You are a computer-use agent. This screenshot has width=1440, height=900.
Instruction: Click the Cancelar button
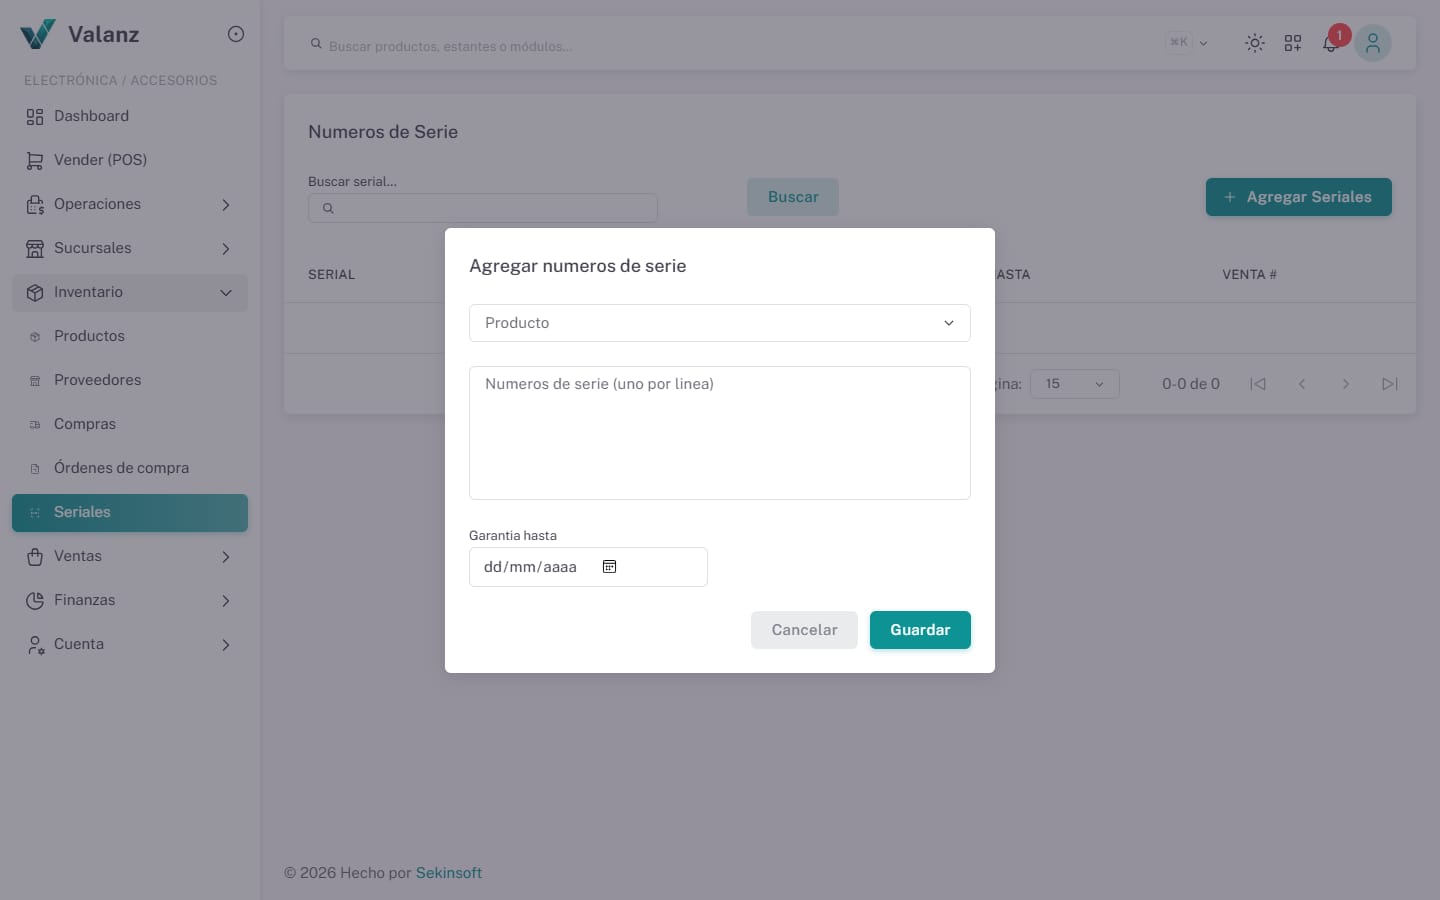tap(804, 630)
